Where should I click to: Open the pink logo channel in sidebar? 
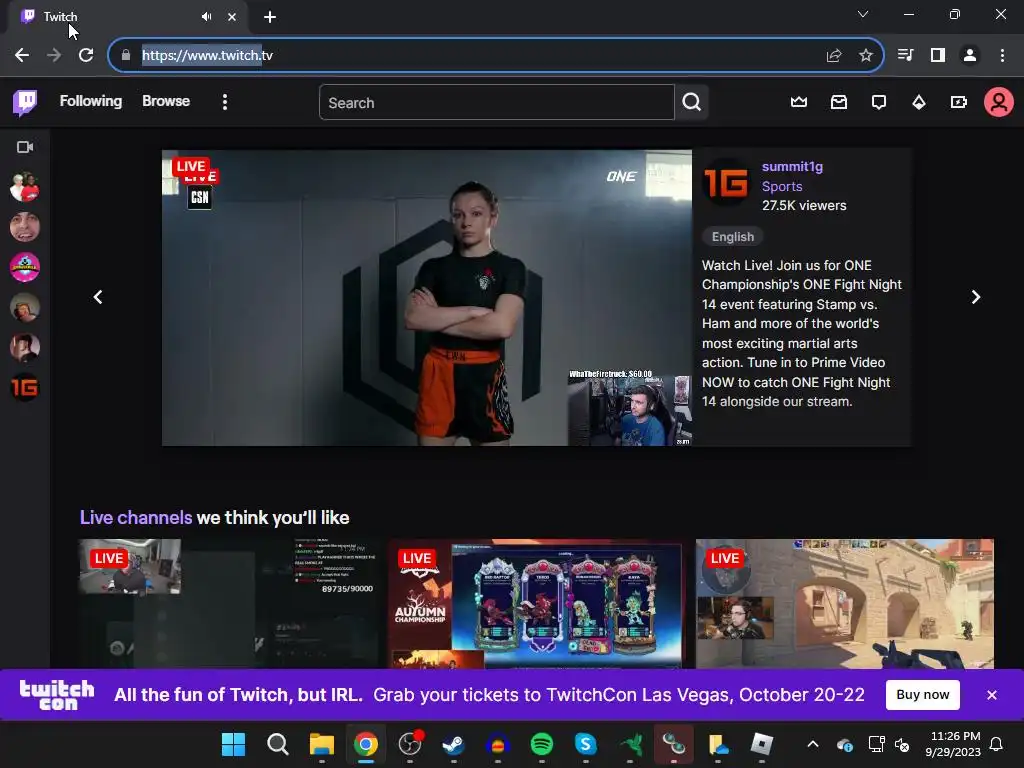pyautogui.click(x=25, y=267)
